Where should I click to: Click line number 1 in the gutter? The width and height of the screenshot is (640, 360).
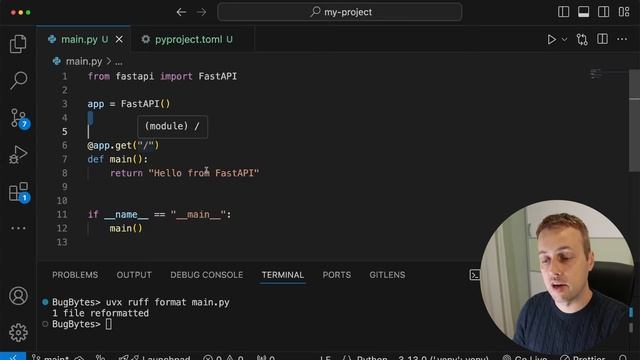pyautogui.click(x=64, y=76)
